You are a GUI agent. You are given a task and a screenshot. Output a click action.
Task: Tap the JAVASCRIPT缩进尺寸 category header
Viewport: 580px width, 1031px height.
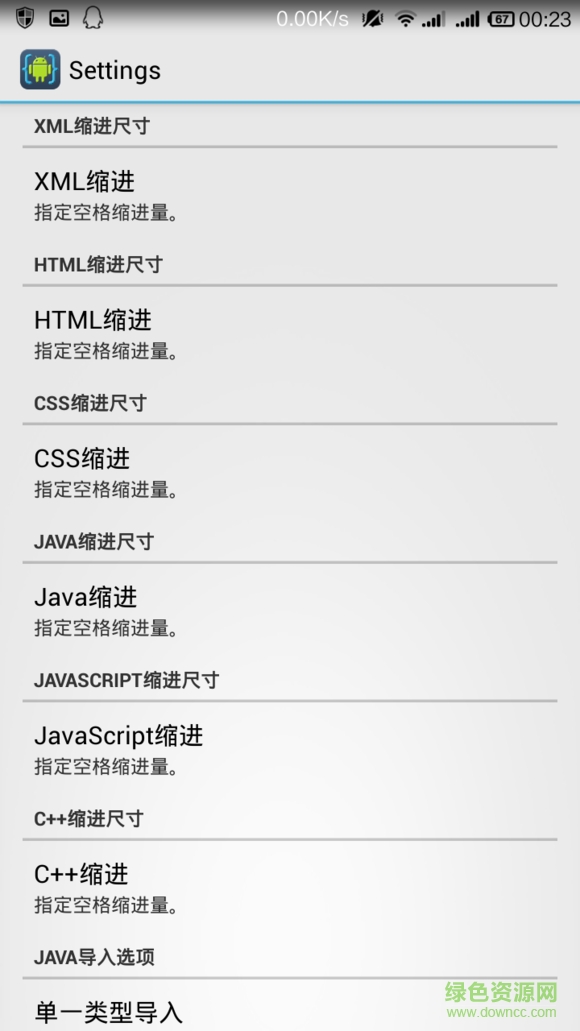point(126,680)
